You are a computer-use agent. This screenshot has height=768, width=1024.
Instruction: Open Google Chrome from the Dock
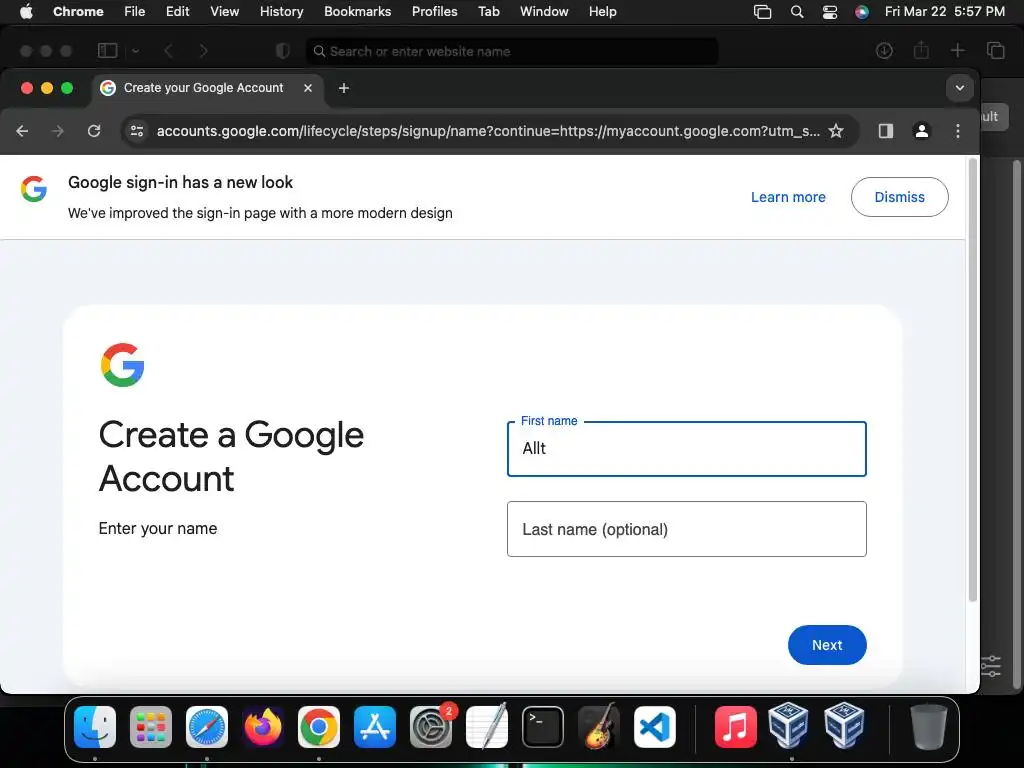coord(319,727)
